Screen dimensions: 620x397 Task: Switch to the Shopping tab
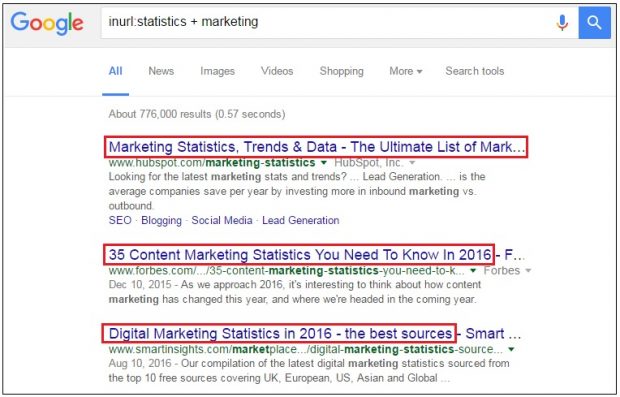pos(341,71)
